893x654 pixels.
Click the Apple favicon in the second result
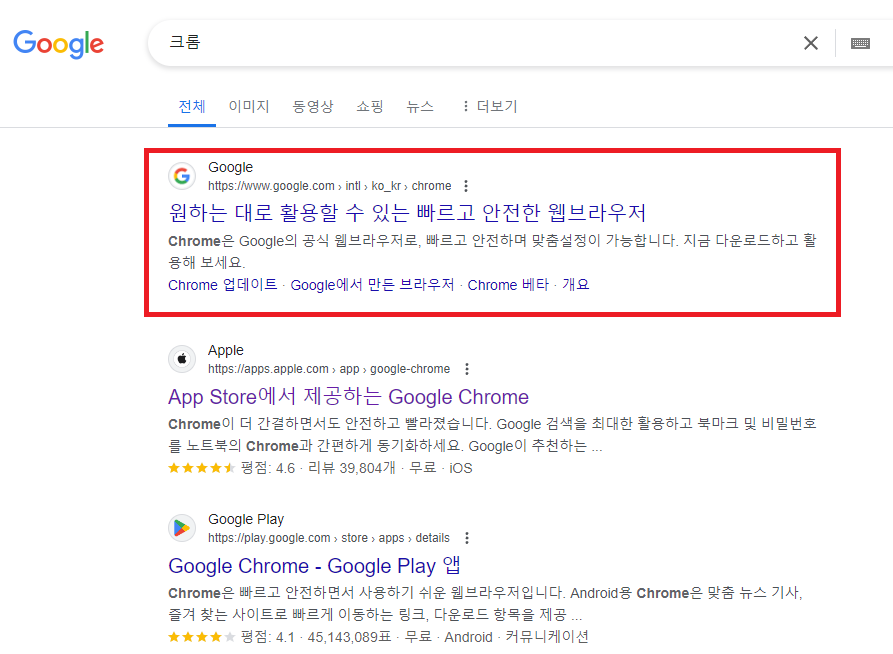[182, 359]
